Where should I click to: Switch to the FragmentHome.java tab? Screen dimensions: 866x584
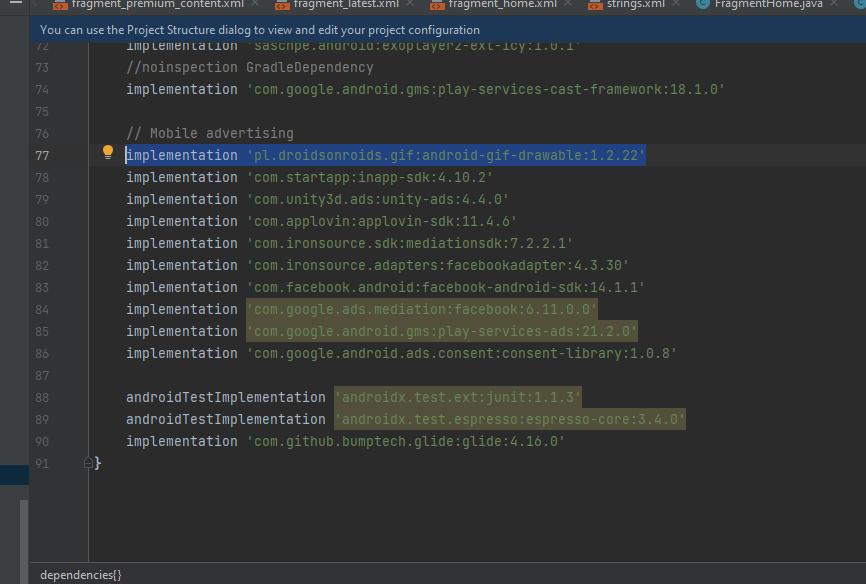click(x=768, y=4)
